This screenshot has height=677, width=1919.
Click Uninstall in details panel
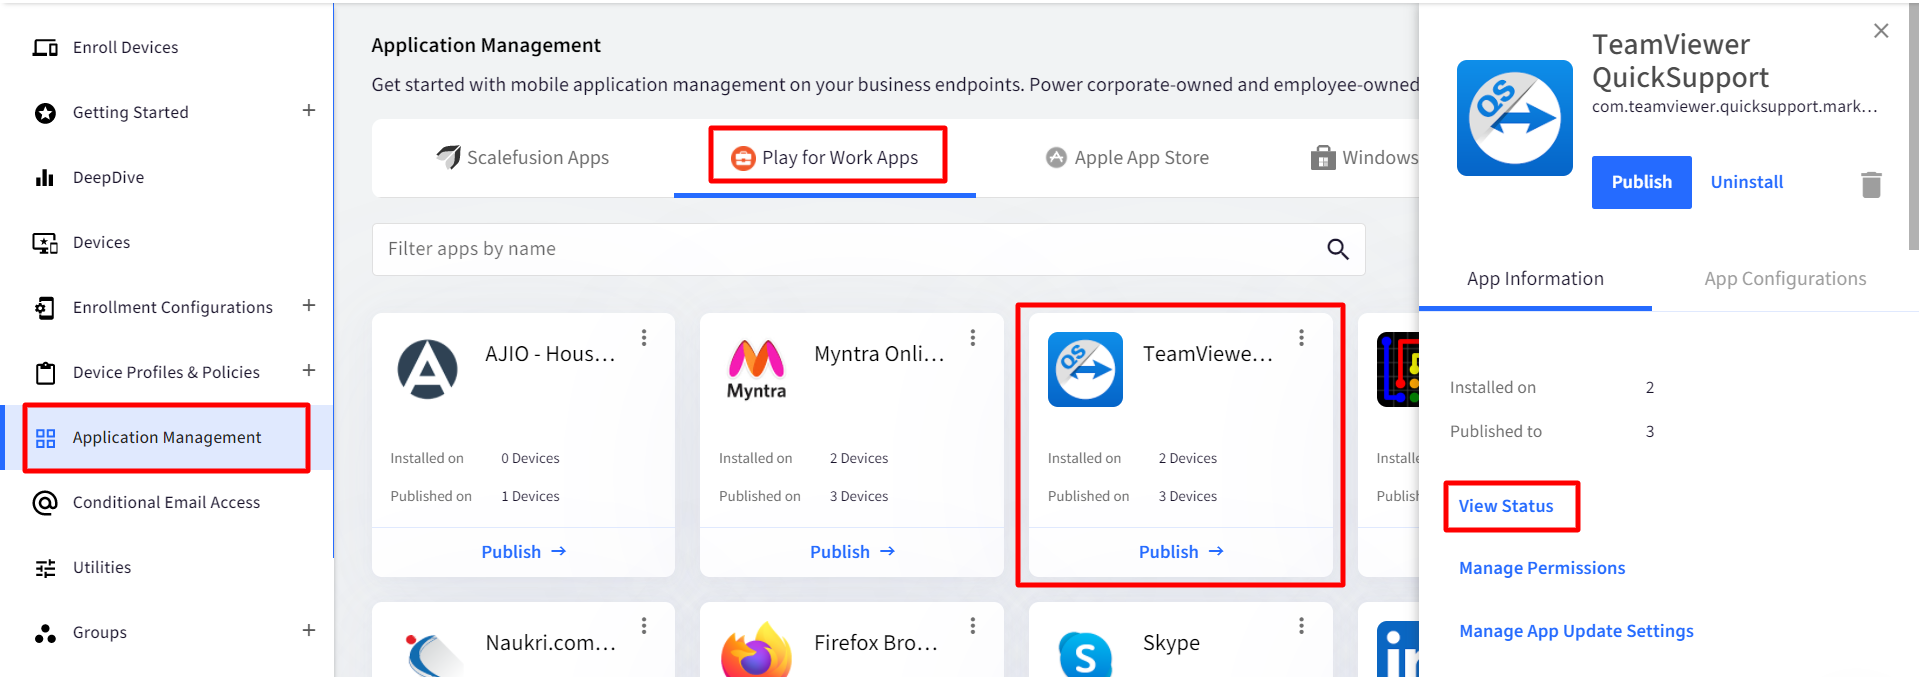(x=1746, y=182)
